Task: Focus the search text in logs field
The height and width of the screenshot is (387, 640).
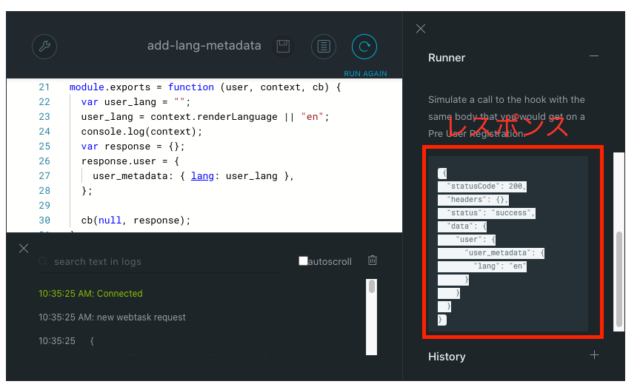Action: coord(161,262)
